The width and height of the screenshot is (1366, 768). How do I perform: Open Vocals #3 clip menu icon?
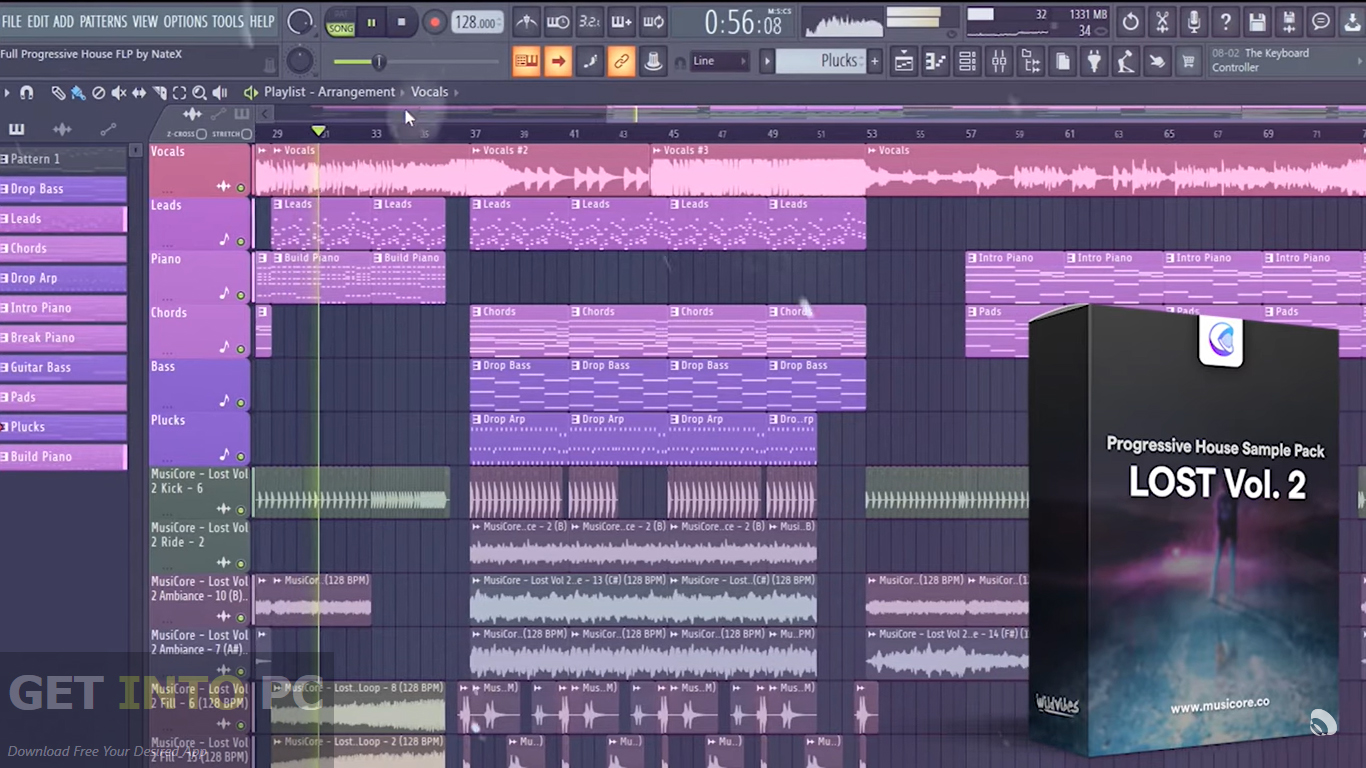(656, 150)
